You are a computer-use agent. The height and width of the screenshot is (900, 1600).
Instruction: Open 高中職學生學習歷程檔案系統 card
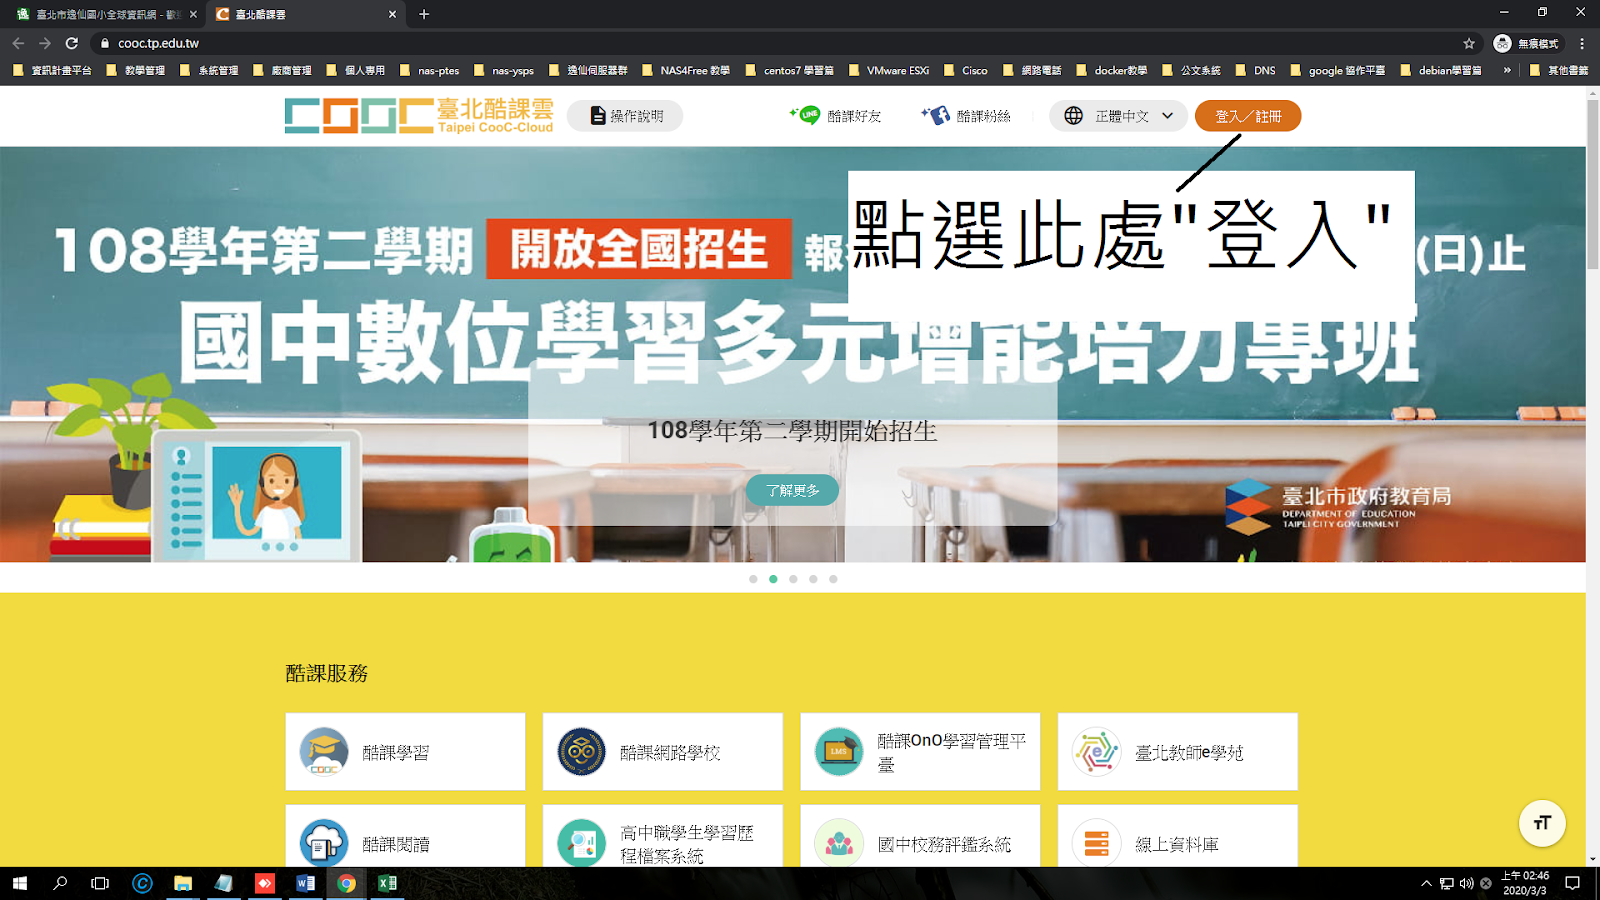[662, 836]
